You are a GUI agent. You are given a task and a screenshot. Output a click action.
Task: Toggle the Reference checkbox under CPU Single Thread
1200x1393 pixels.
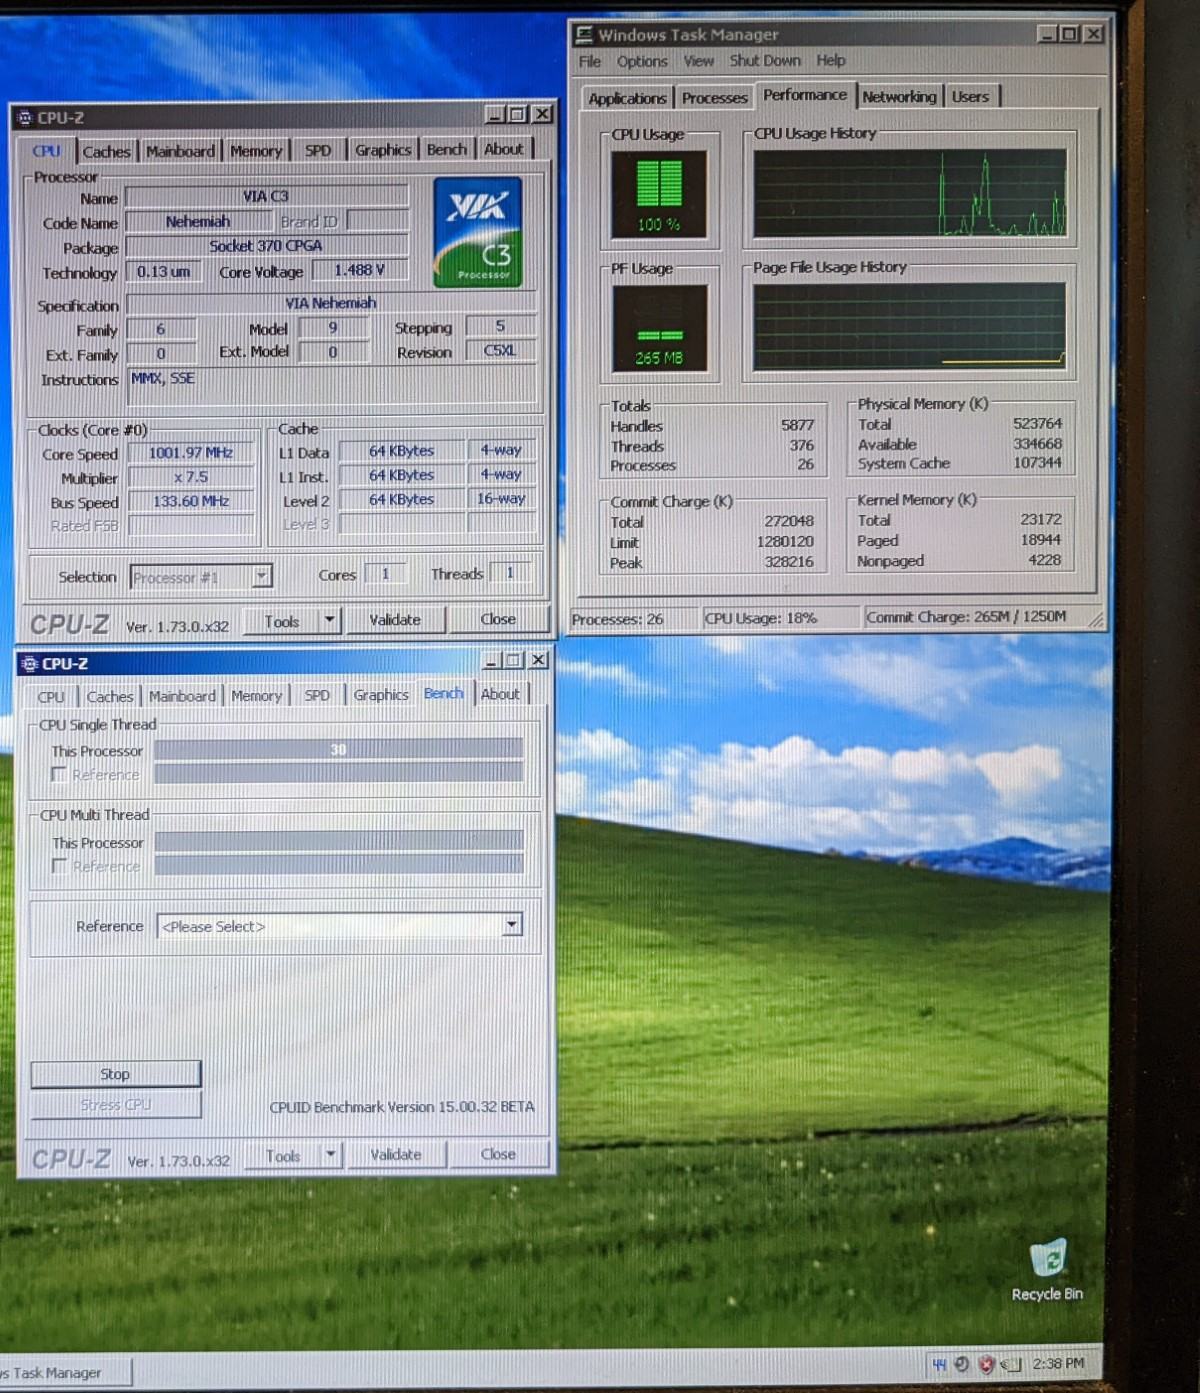click(x=59, y=775)
